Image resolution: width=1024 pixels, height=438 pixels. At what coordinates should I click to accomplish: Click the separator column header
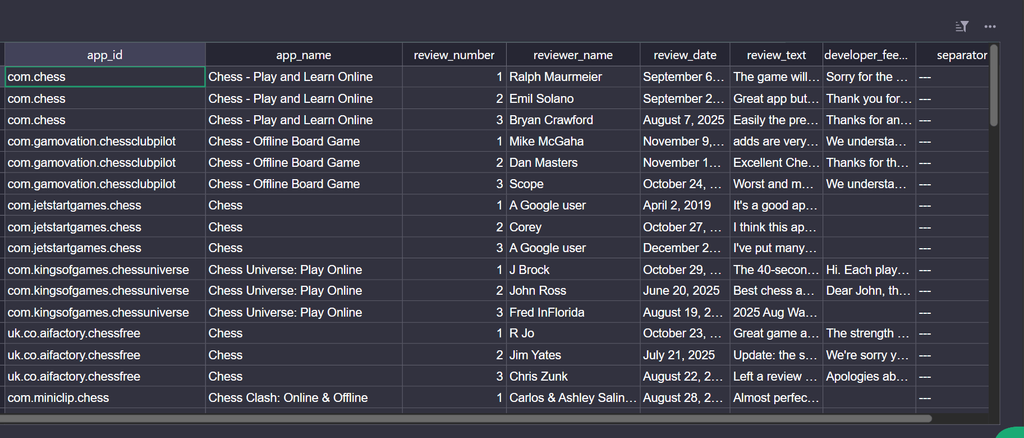click(953, 55)
